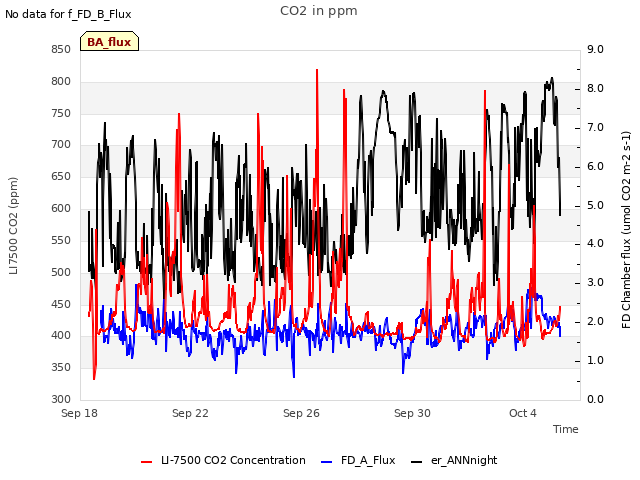
Task: Click the Time x-axis label
Action: point(566,429)
